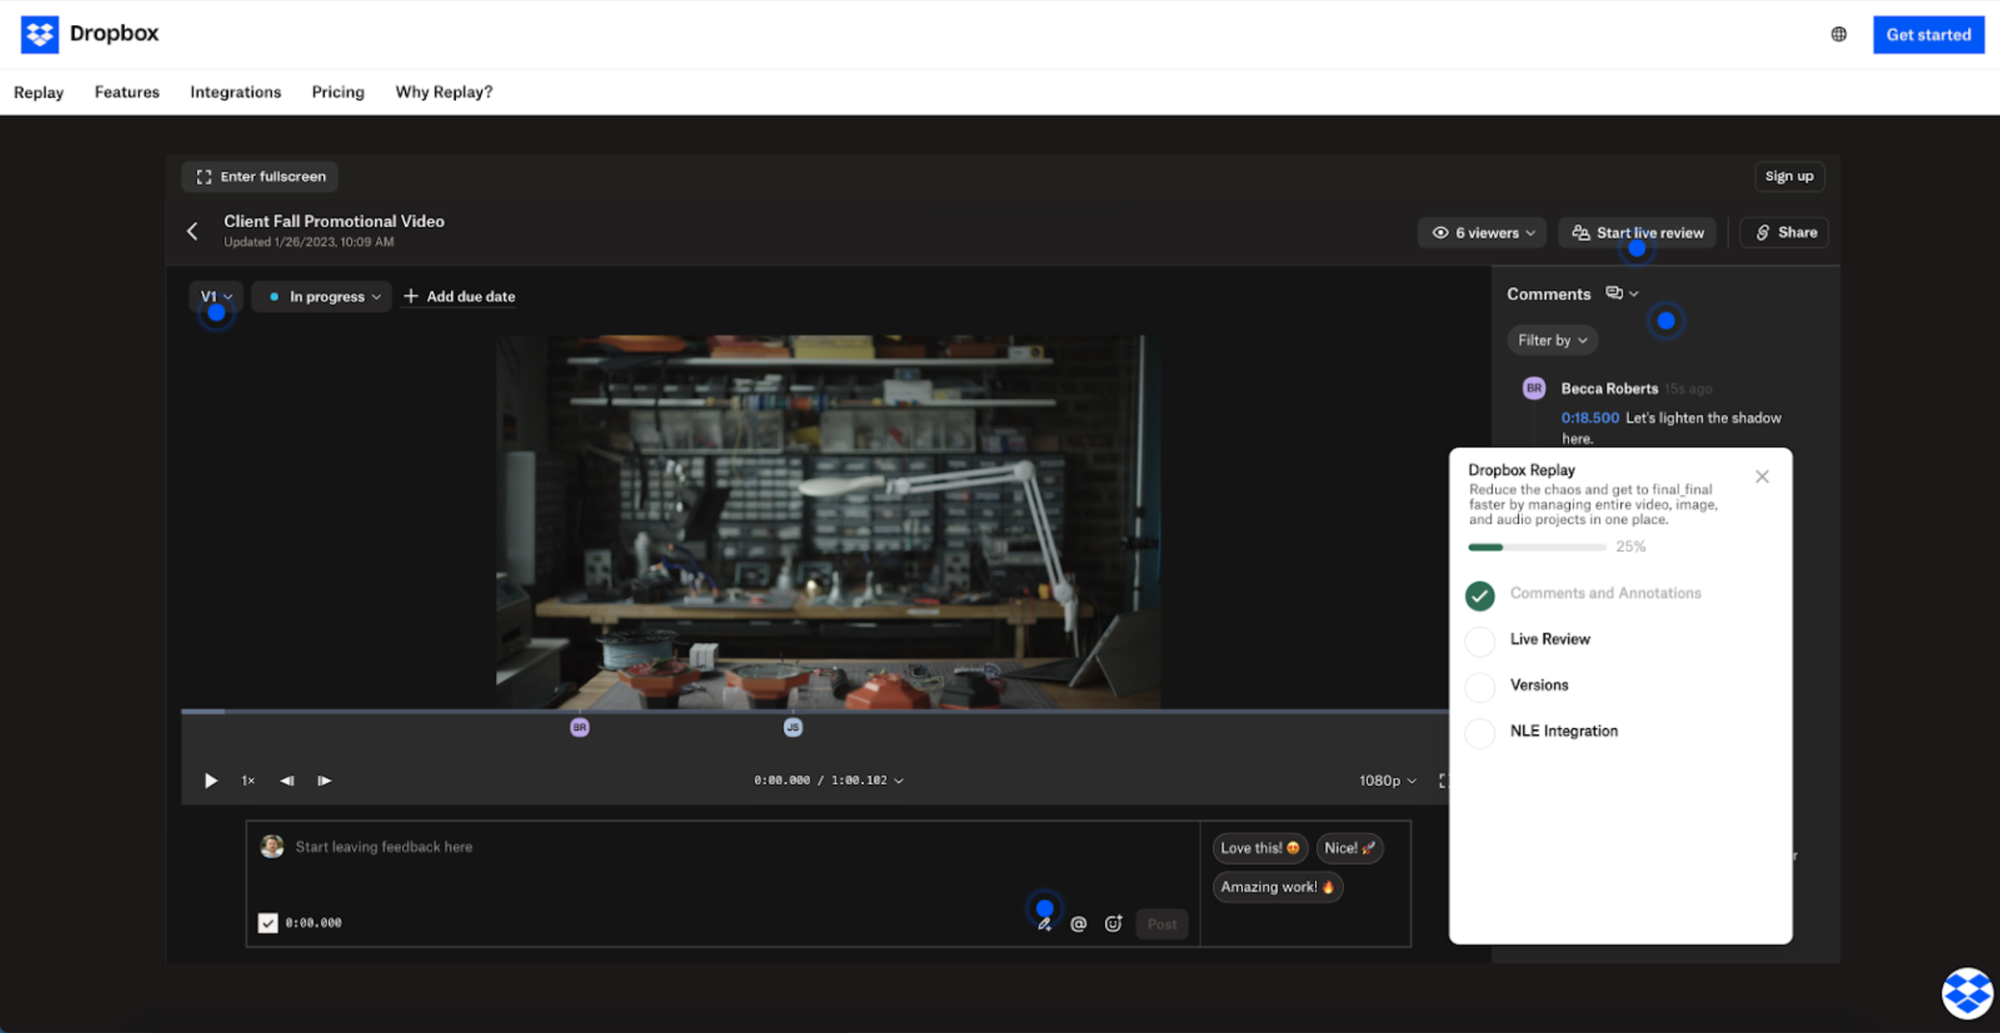Select the Versions checklist circle
Screen dimensions: 2000x1033
[1480, 687]
